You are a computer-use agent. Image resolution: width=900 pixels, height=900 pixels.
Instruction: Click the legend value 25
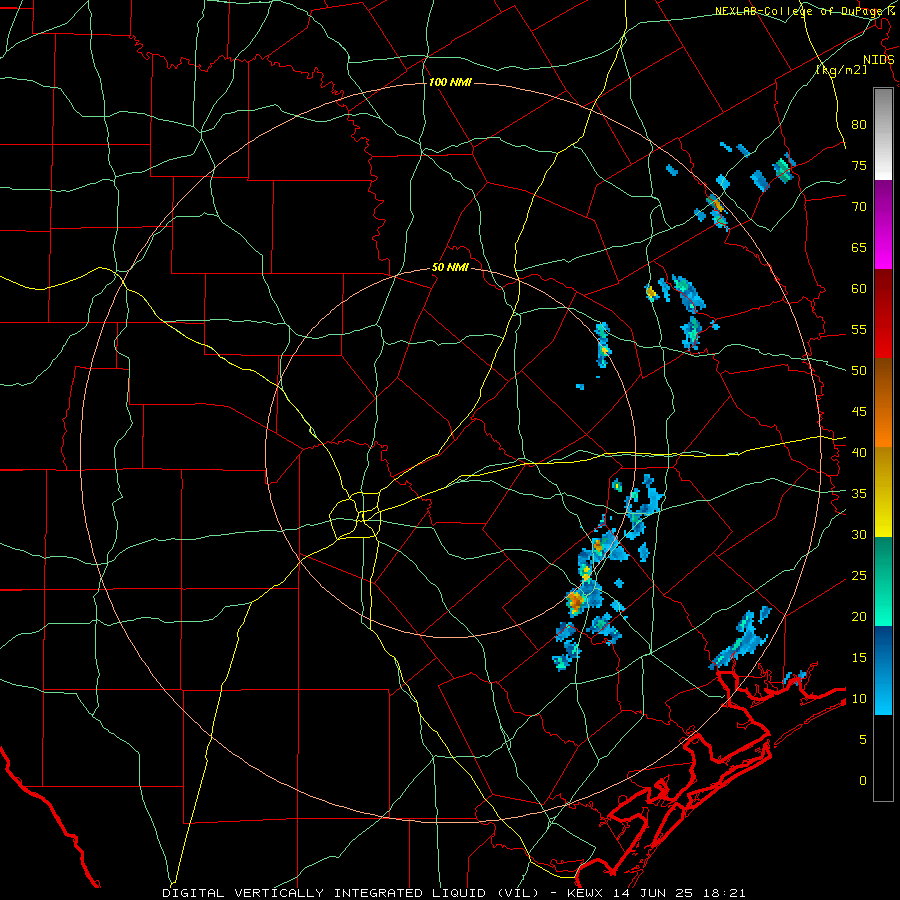[x=859, y=576]
